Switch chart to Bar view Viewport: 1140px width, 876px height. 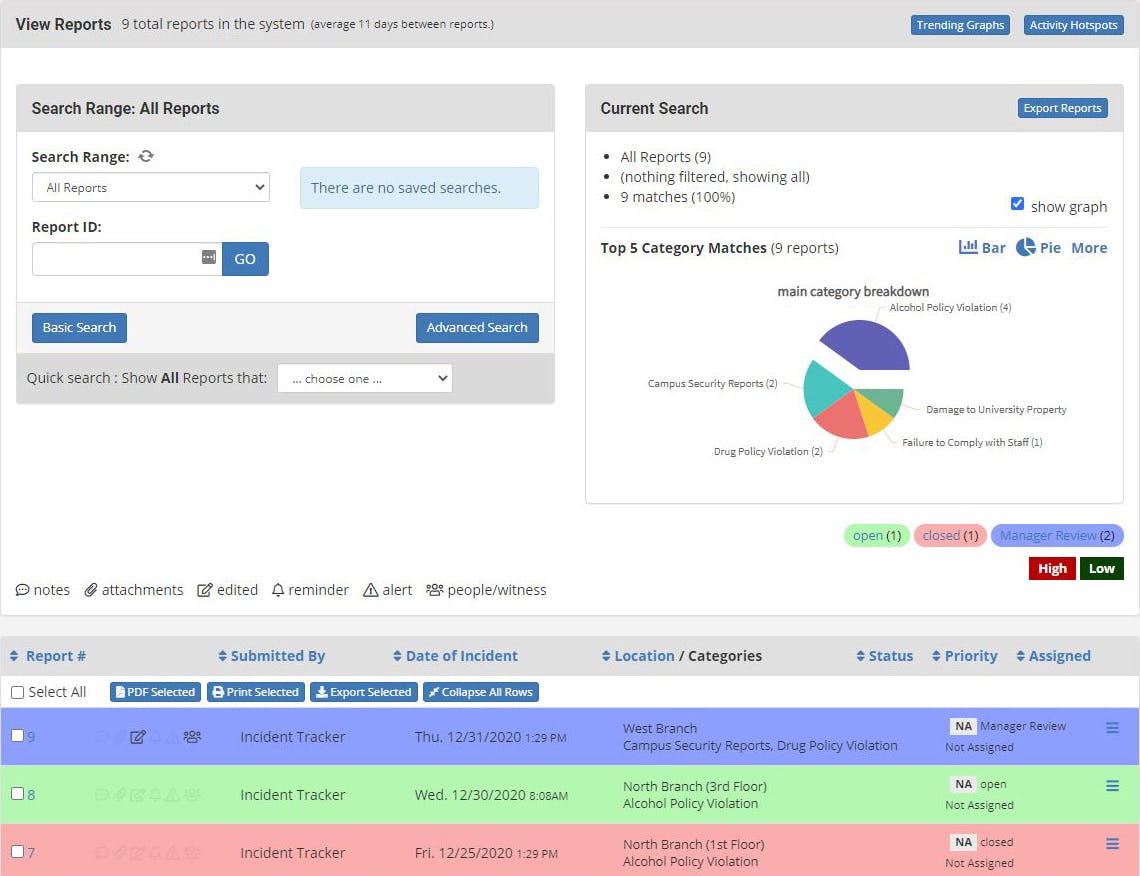tap(982, 248)
